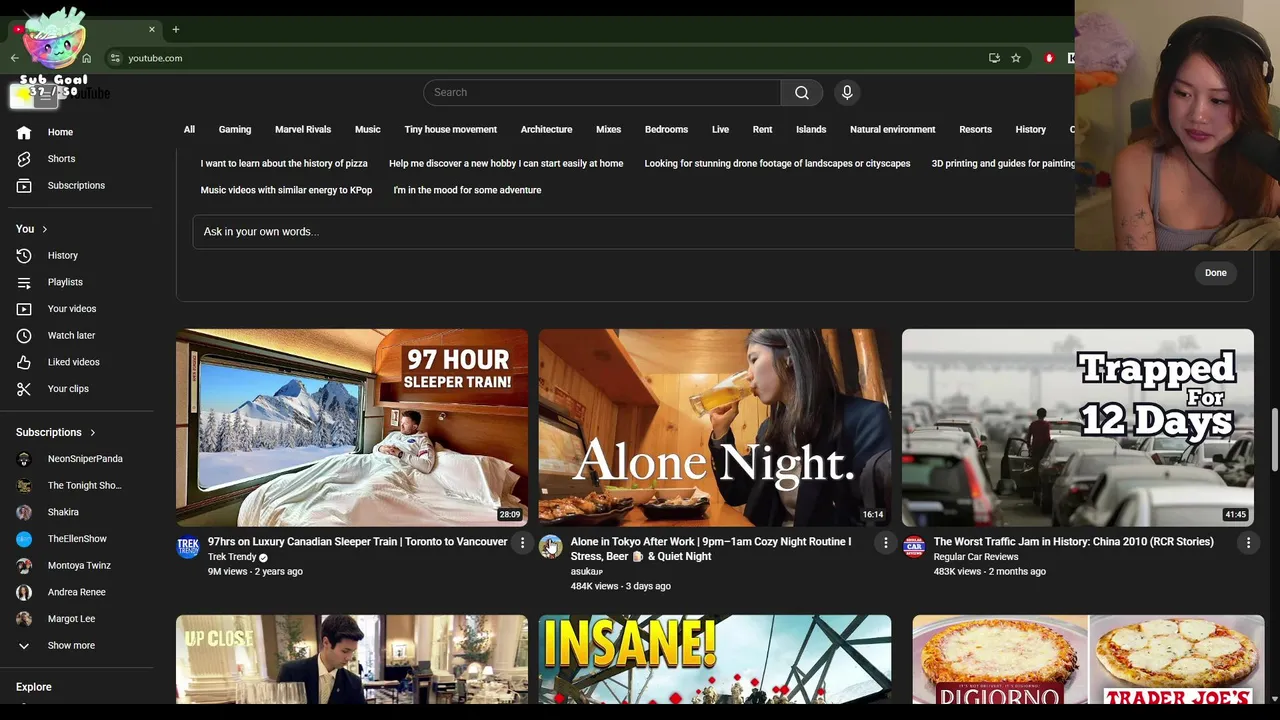Select the Music filter chip
This screenshot has height=720, width=1280.
pyautogui.click(x=368, y=129)
